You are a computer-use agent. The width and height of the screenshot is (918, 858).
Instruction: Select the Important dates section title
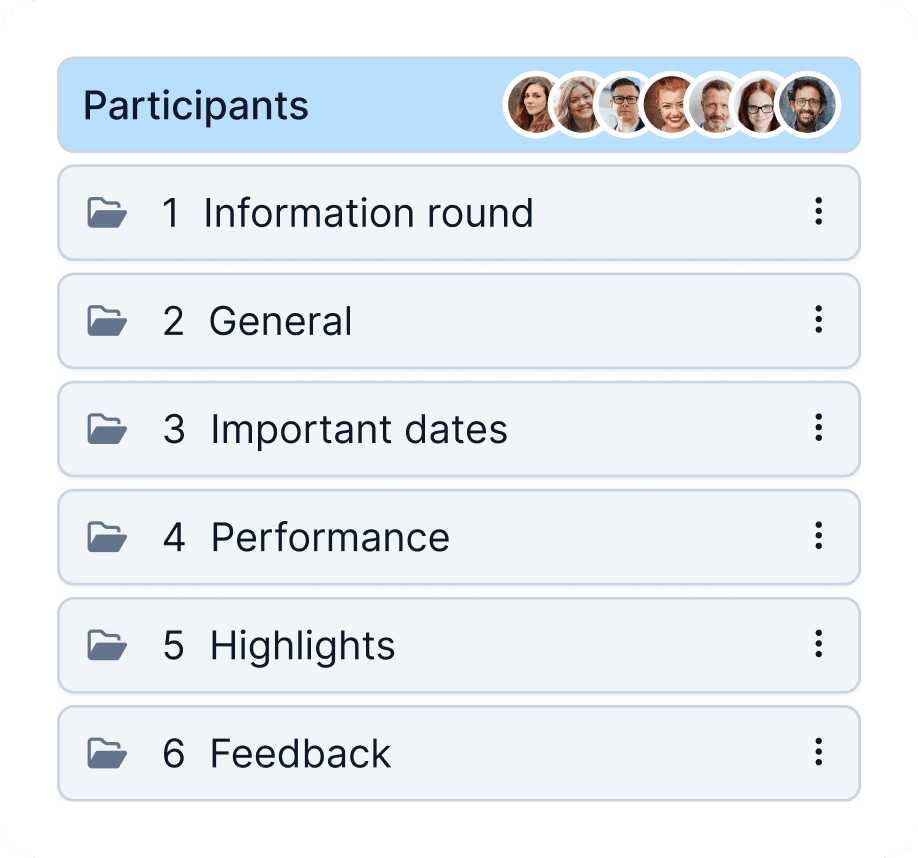pyautogui.click(x=359, y=429)
